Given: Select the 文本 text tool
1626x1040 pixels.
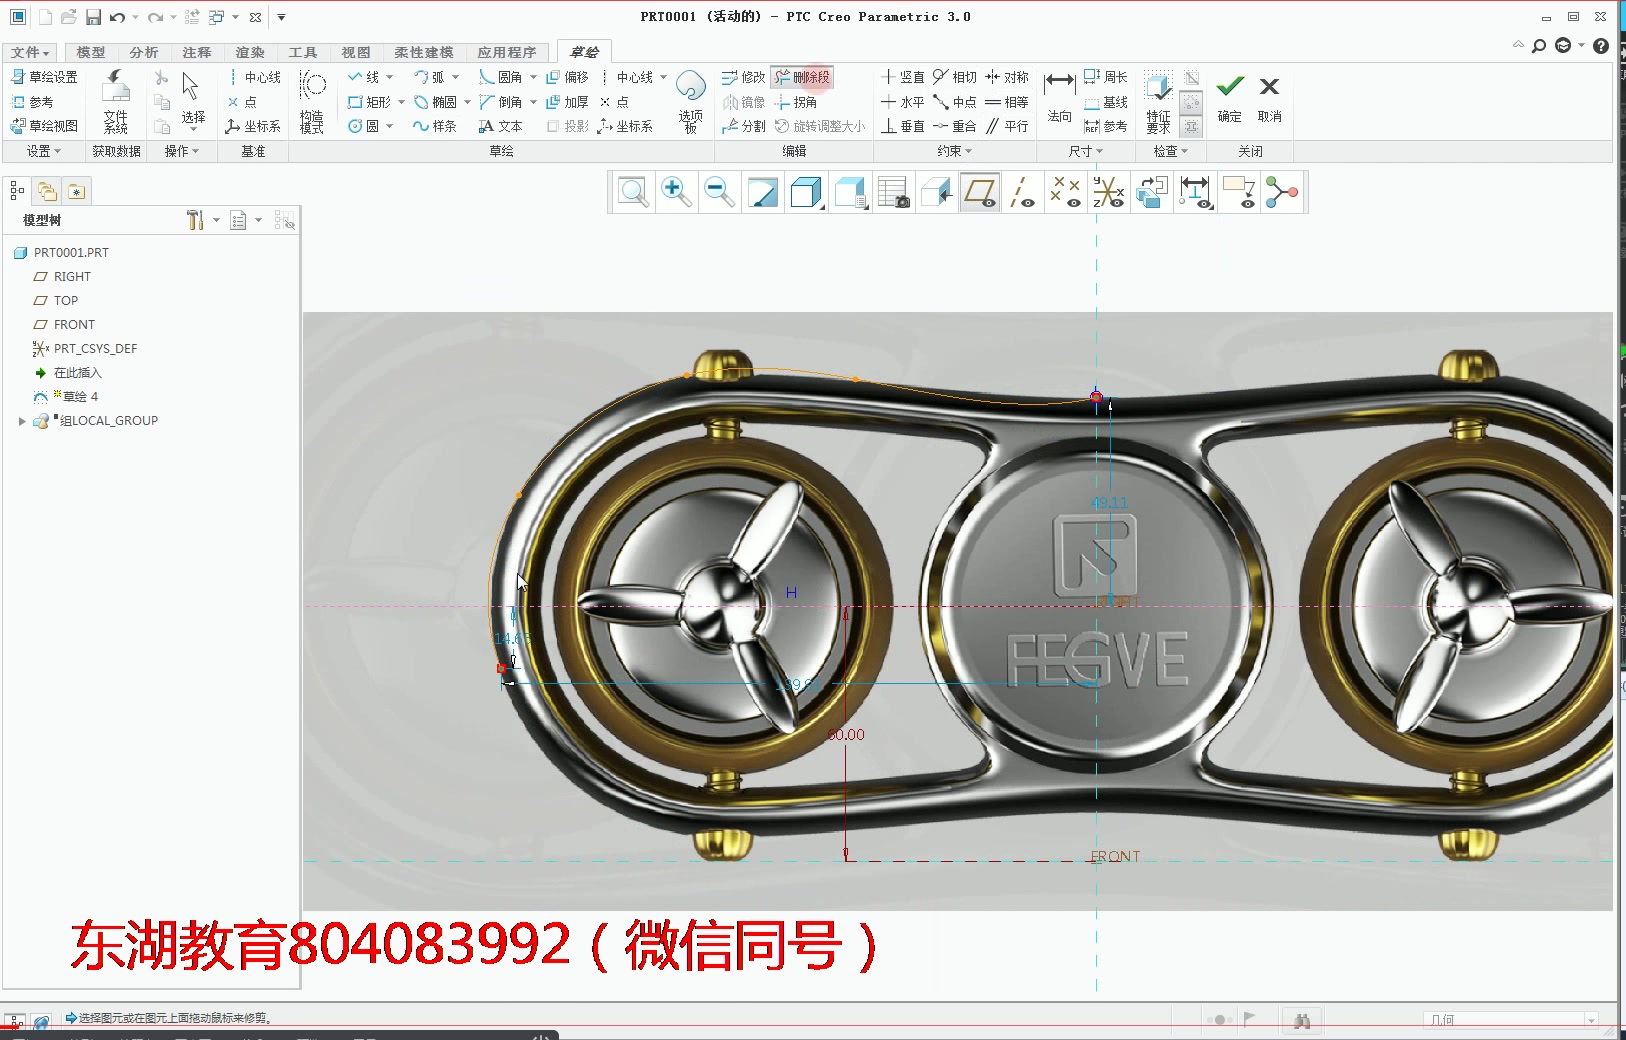Looking at the screenshot, I should [x=500, y=126].
